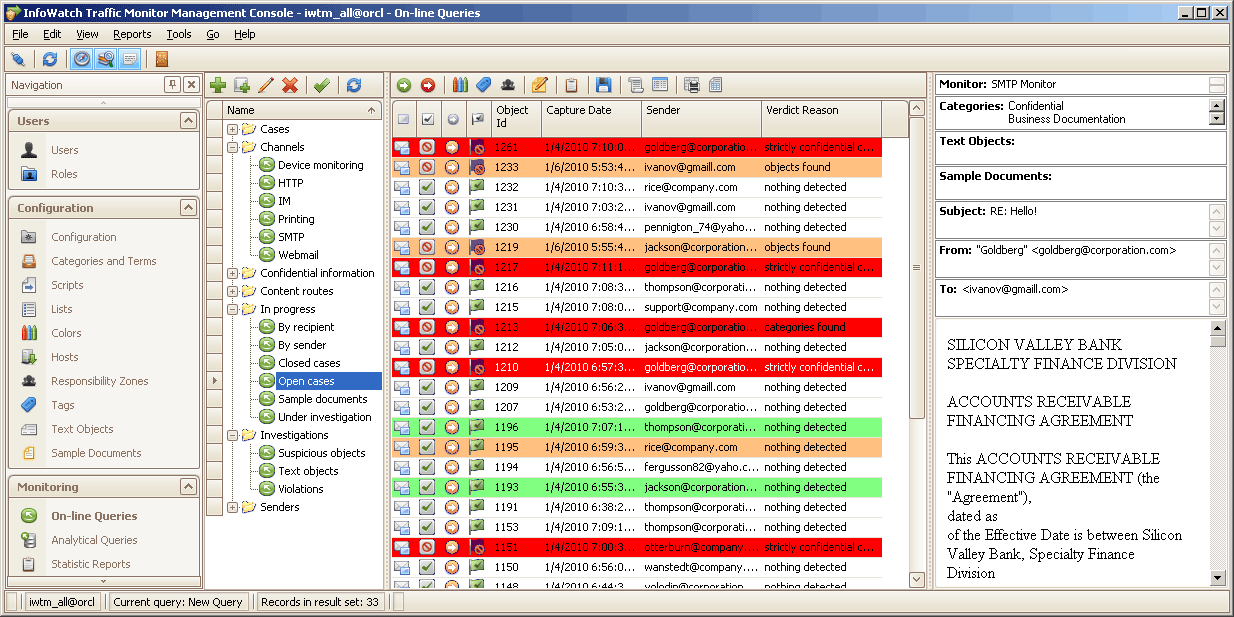
Task: Select result row with Object Id 1261
Action: (x=636, y=147)
